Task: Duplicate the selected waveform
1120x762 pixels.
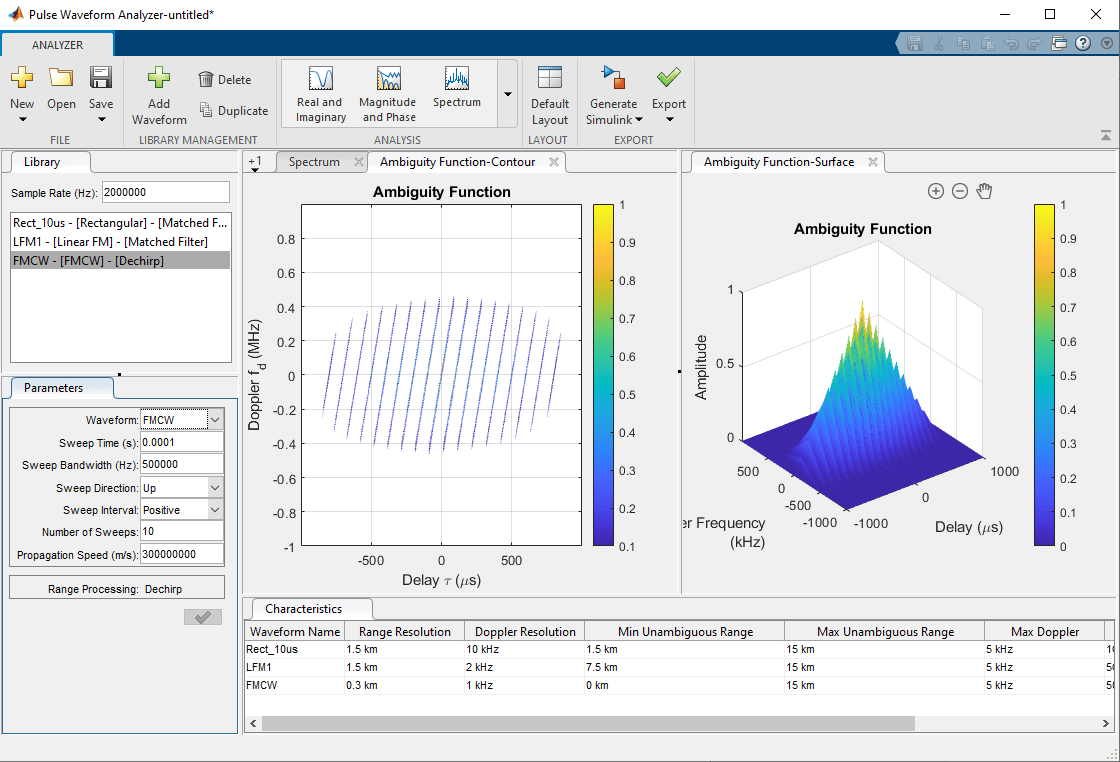Action: [233, 111]
